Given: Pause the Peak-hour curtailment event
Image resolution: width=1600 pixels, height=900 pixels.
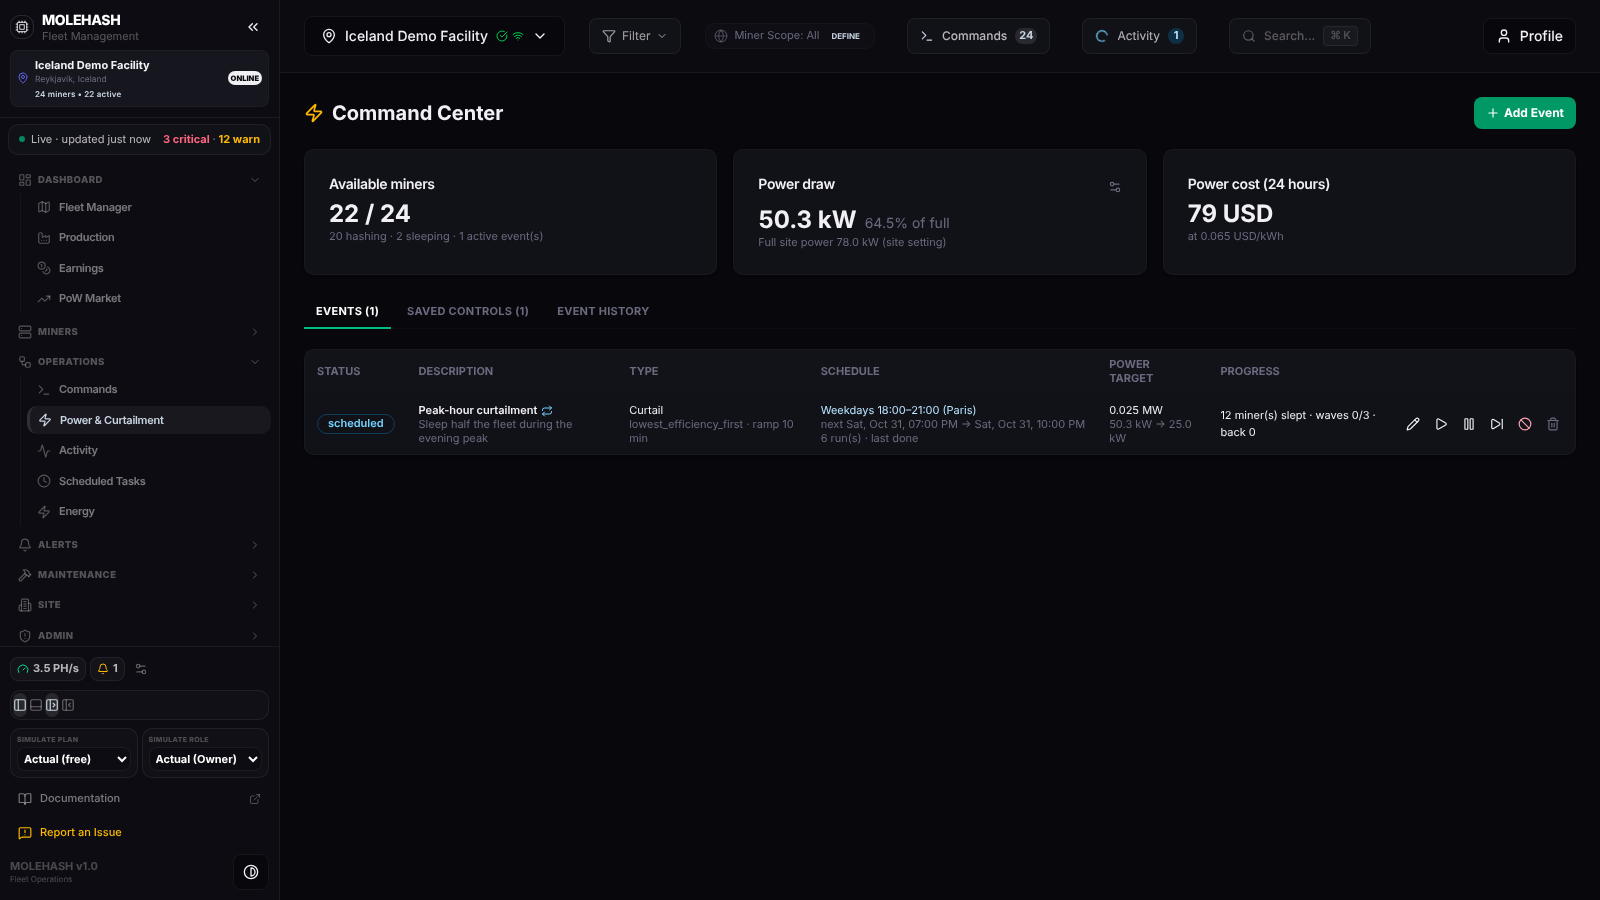Looking at the screenshot, I should (1469, 424).
